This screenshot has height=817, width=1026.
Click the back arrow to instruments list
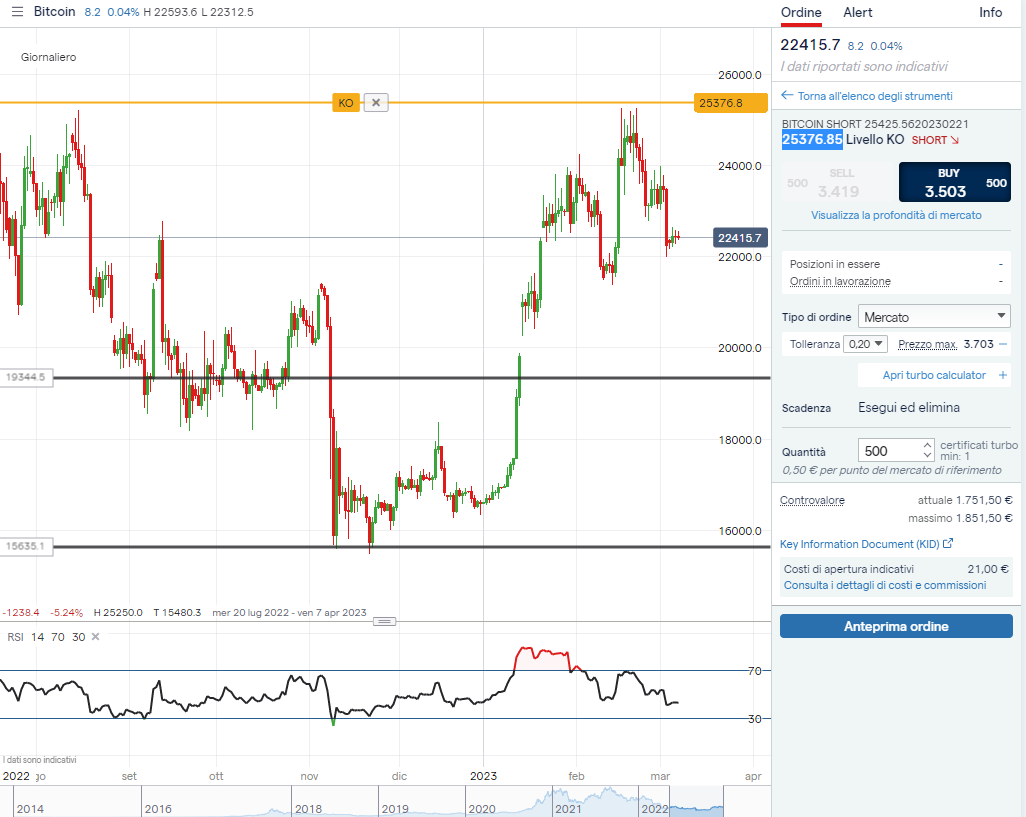click(x=787, y=96)
